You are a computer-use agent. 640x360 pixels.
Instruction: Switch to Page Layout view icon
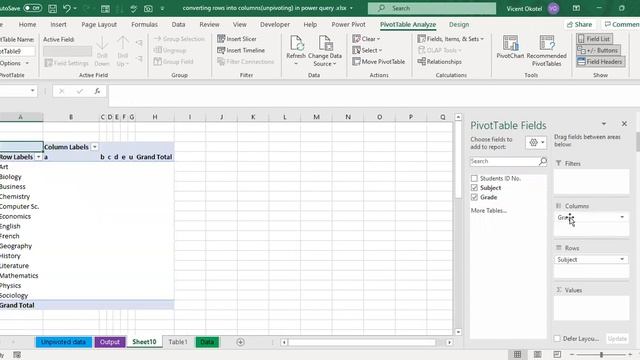click(538, 354)
